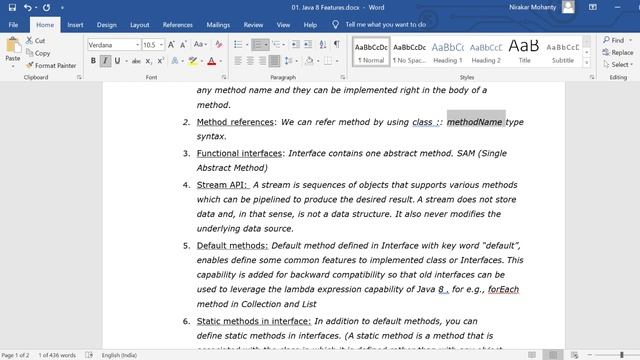
Task: Apply the Normal style
Action: [371, 51]
